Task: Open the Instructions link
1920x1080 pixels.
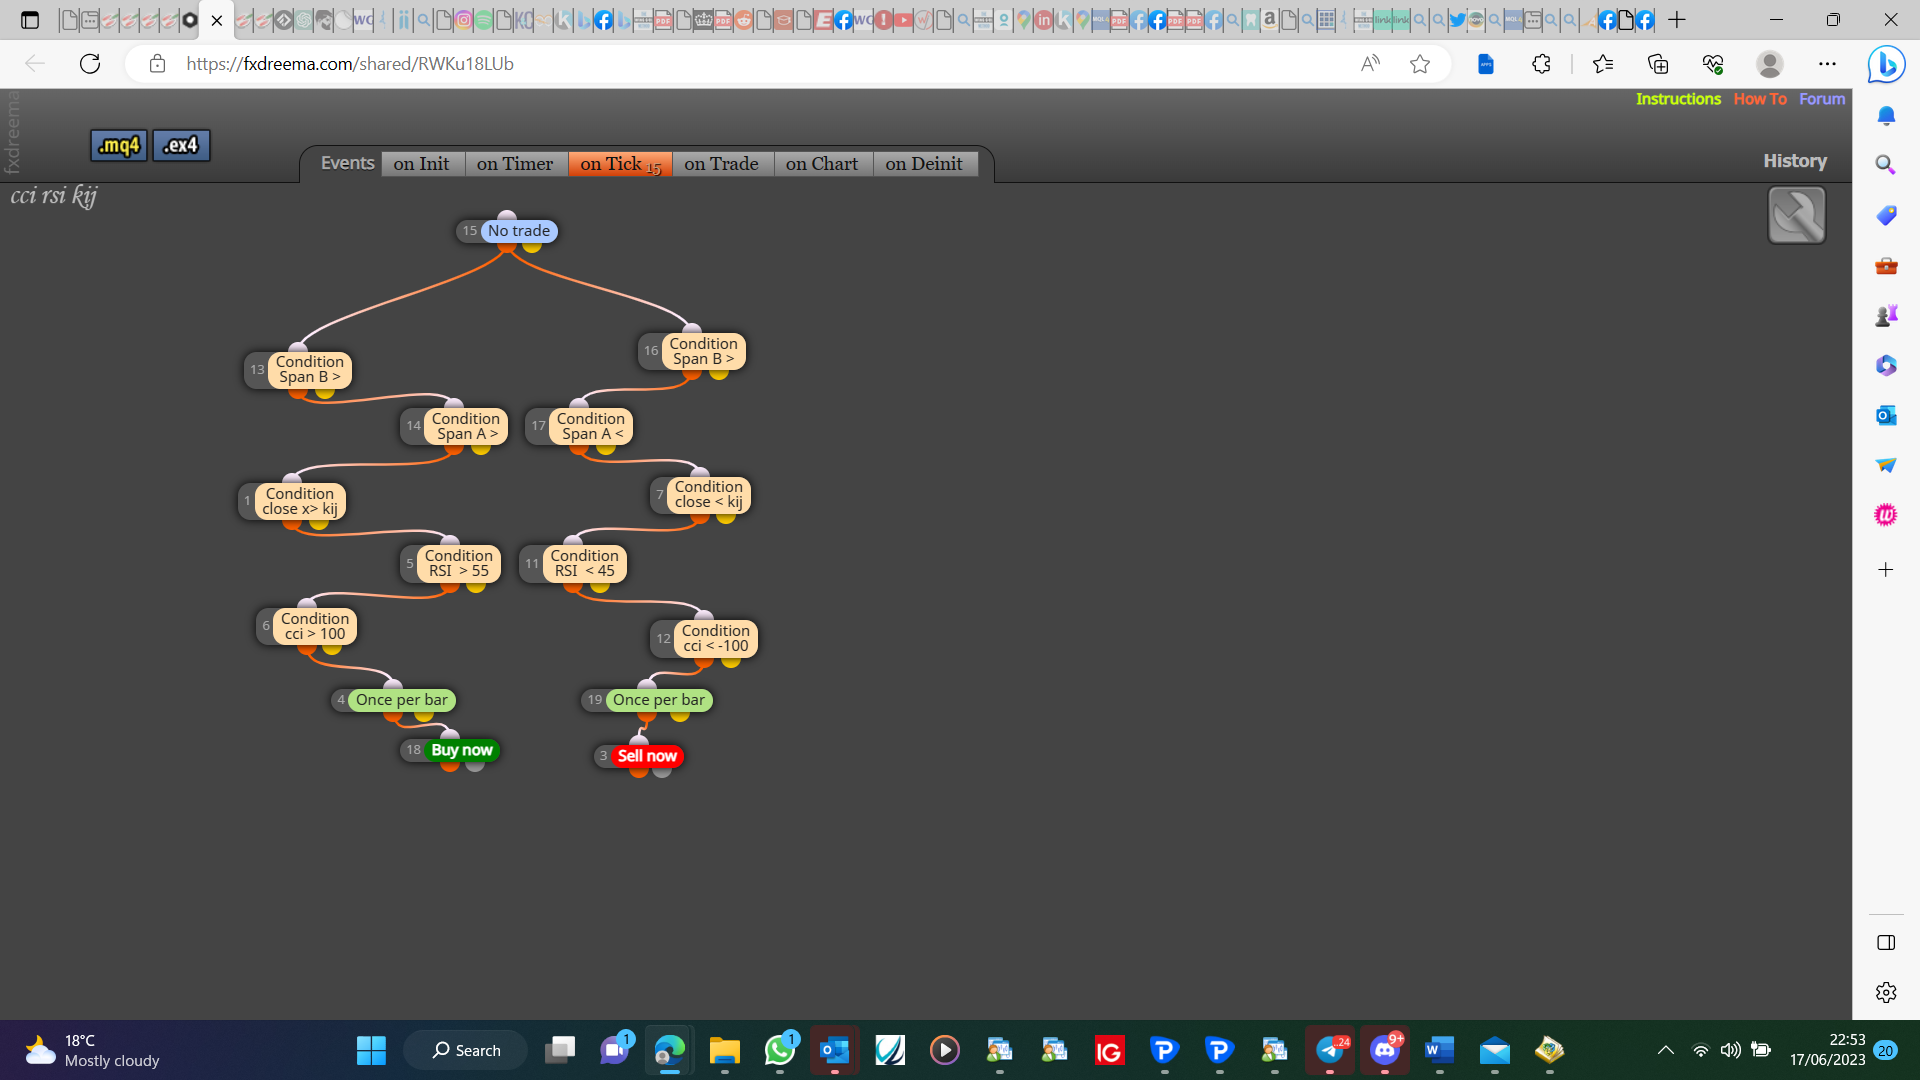Action: point(1678,99)
